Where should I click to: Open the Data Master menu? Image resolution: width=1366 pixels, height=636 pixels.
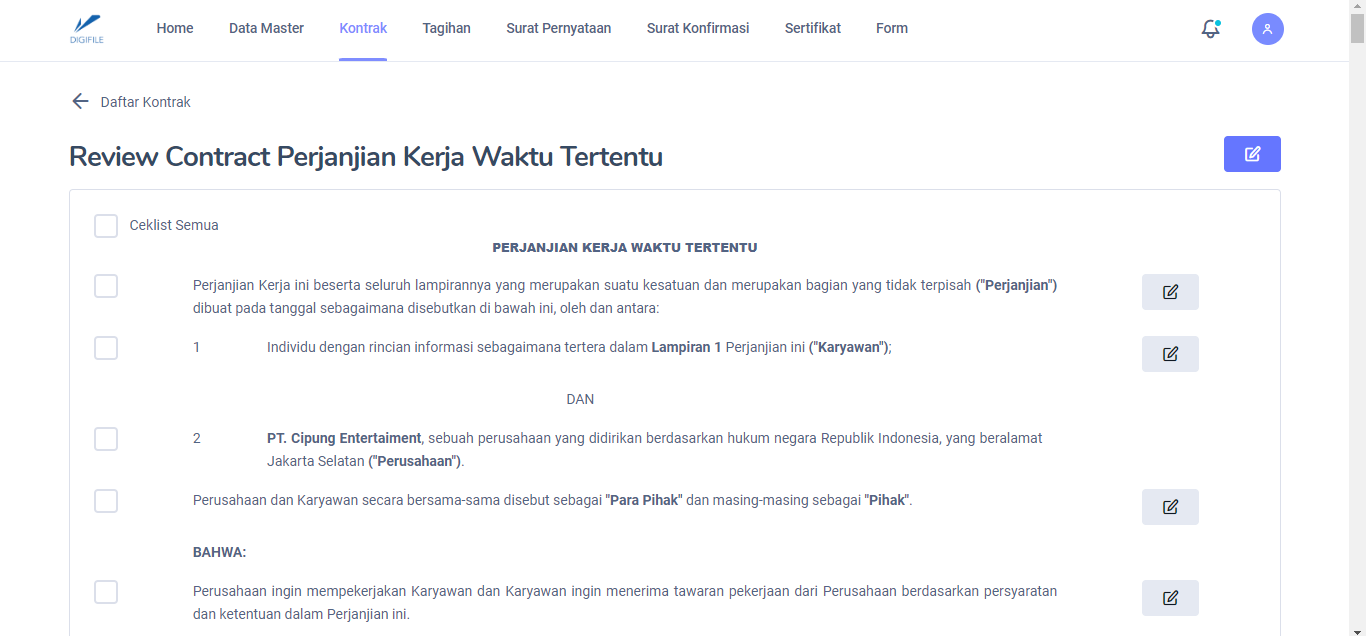tap(266, 29)
